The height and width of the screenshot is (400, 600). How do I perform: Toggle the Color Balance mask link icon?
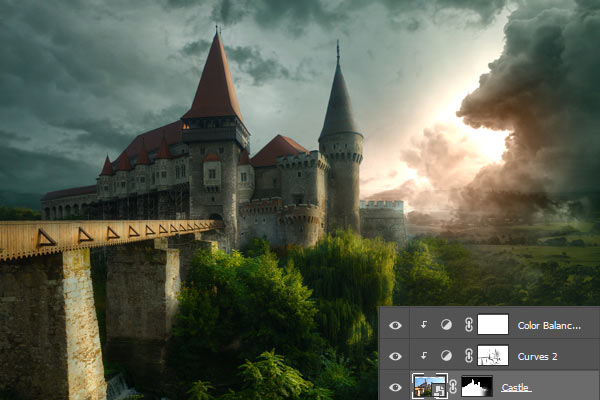[x=468, y=325]
